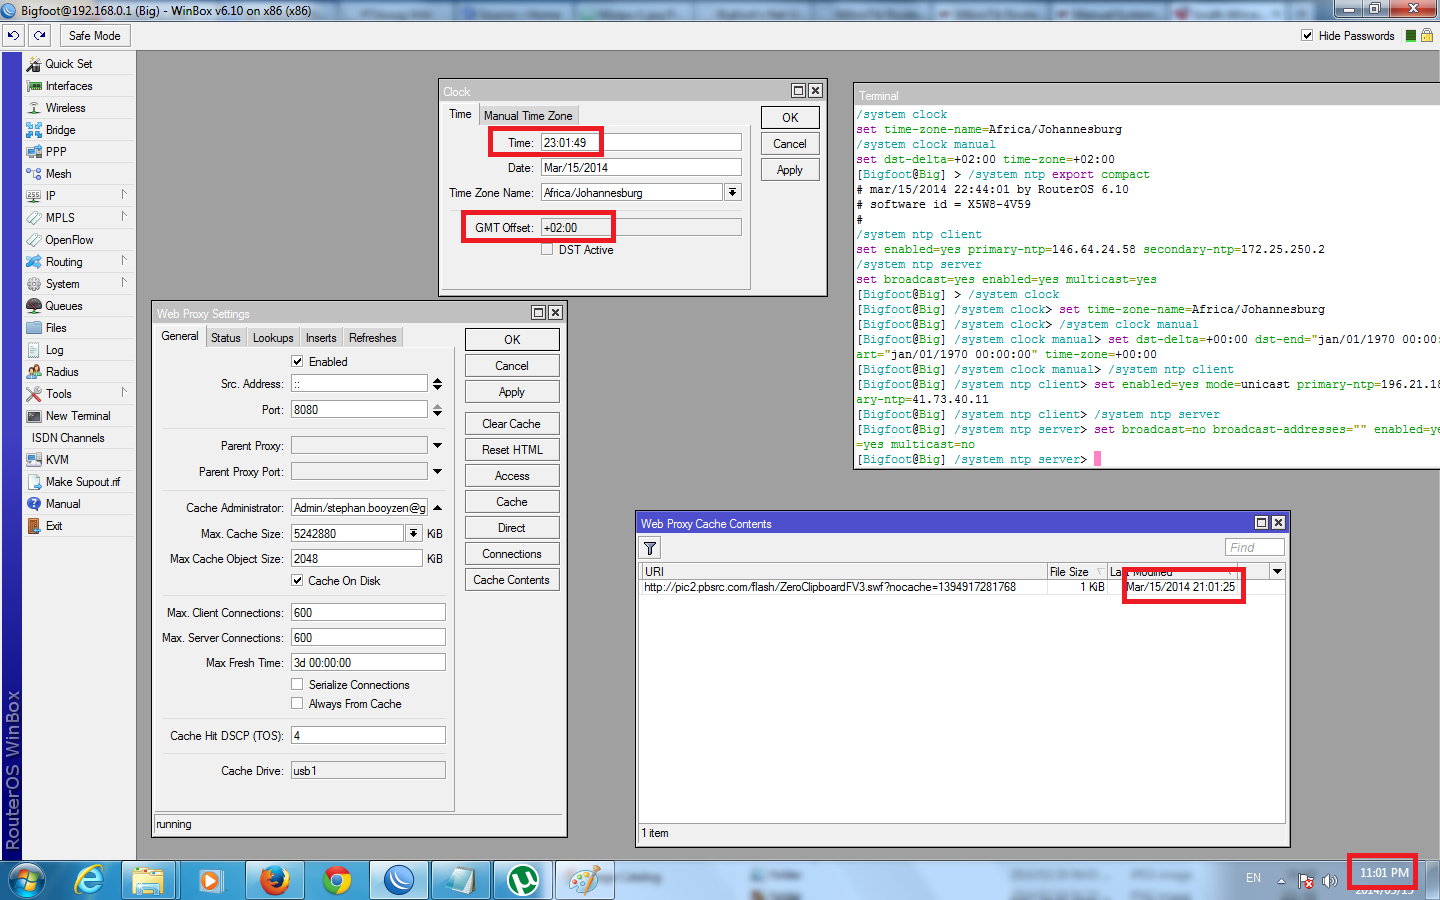Screen dimensions: 1440x900
Task: Switch to the Manual Time Zone tab
Action: click(528, 114)
